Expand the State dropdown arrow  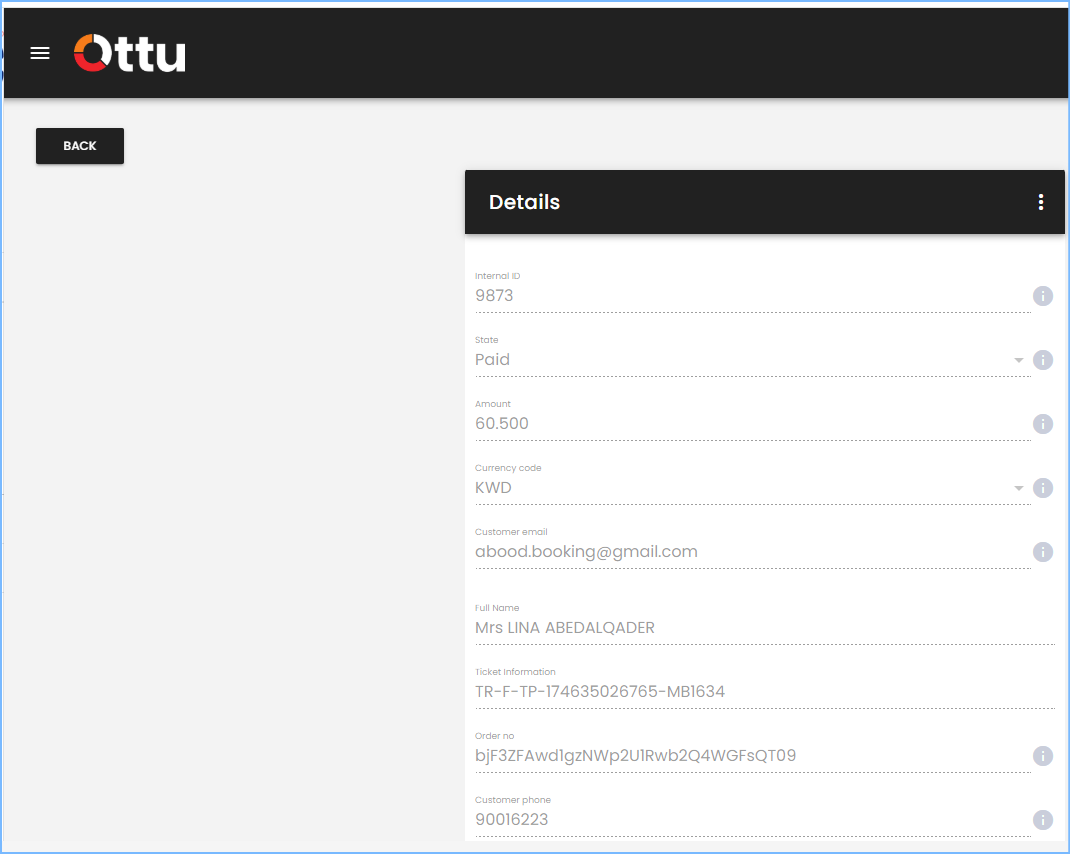pyautogui.click(x=1018, y=360)
